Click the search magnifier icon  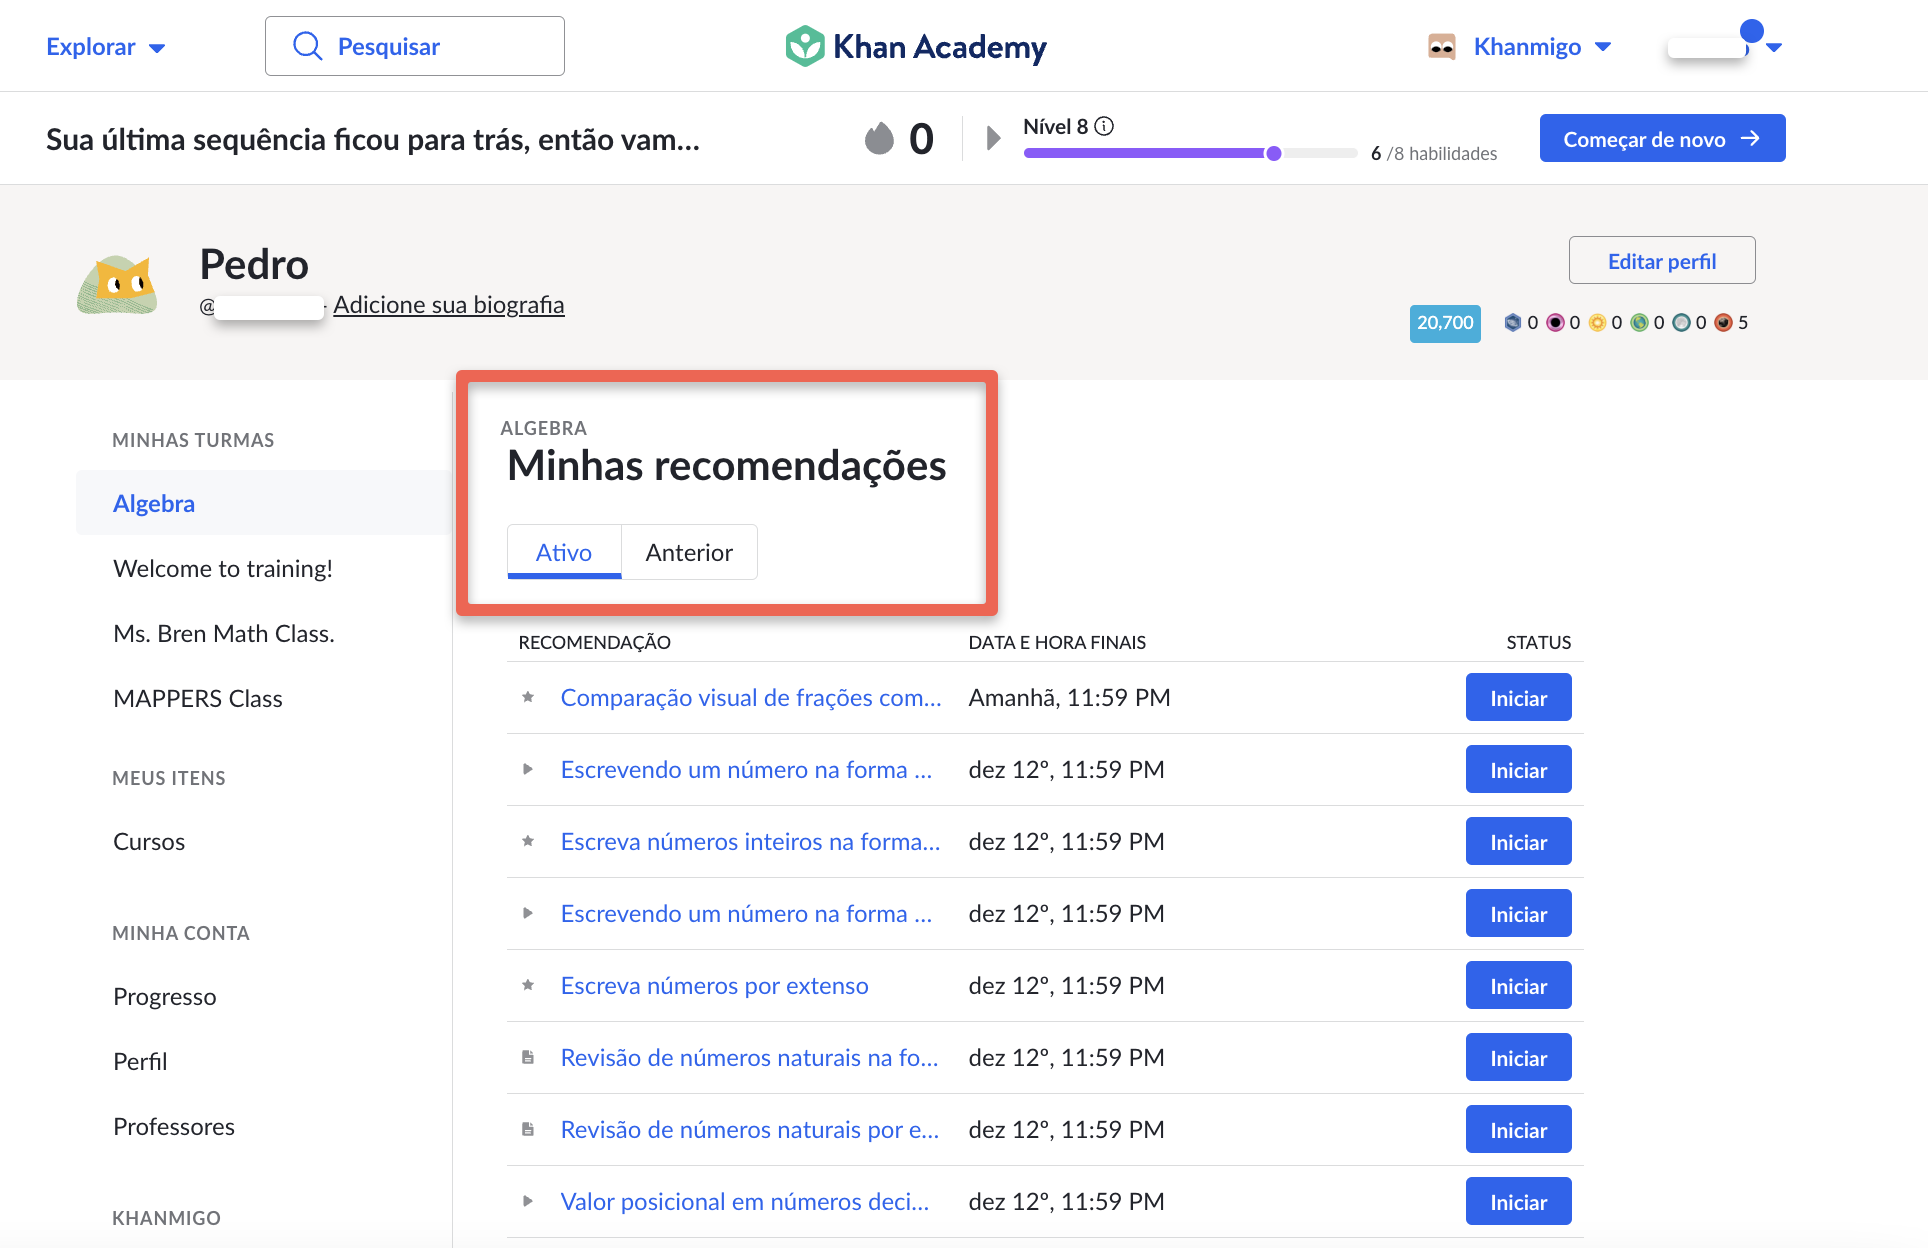tap(307, 46)
